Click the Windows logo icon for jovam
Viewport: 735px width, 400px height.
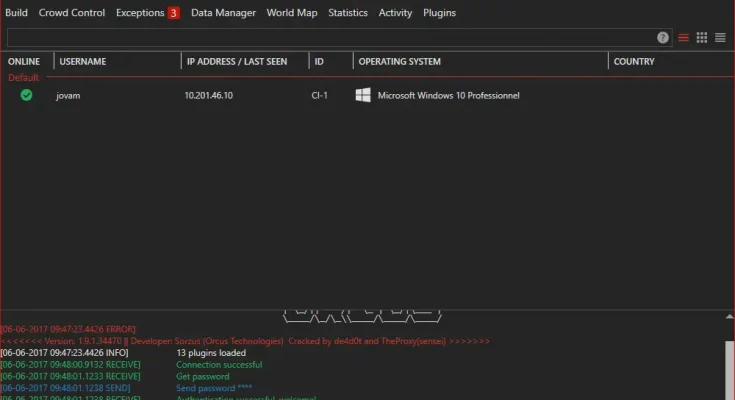(364, 95)
